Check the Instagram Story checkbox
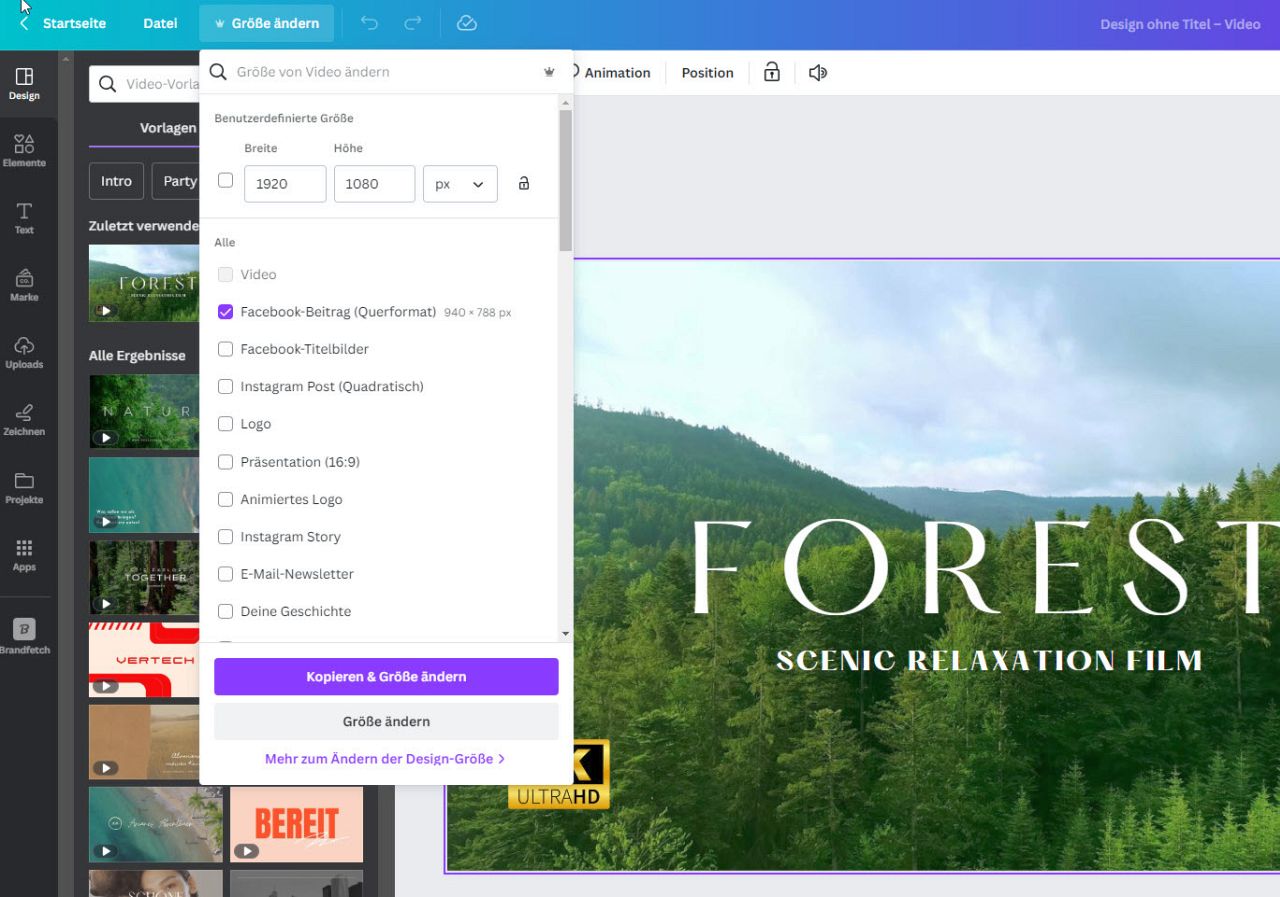Viewport: 1280px width, 897px height. (x=226, y=537)
